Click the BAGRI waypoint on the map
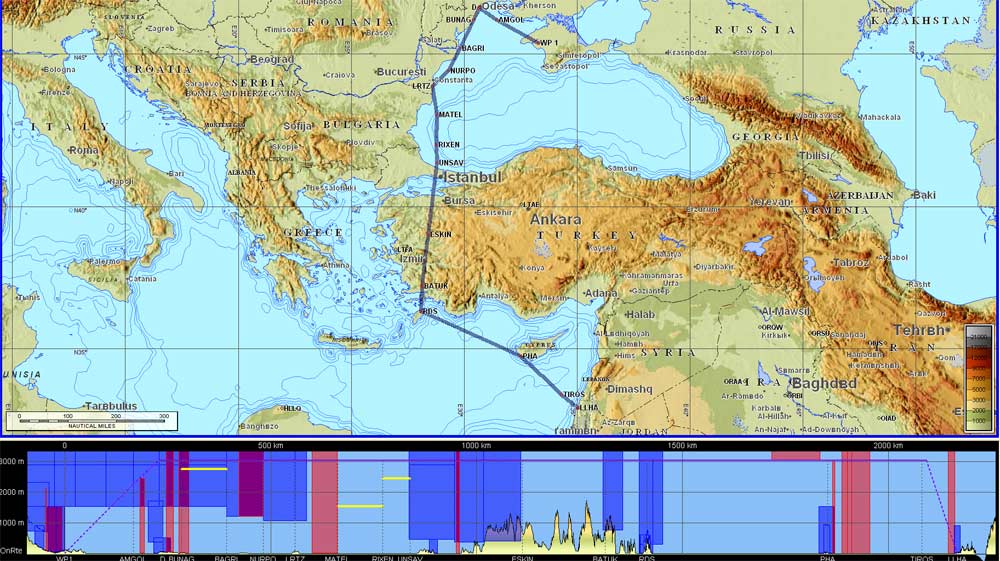The width and height of the screenshot is (1000, 561). [471, 48]
